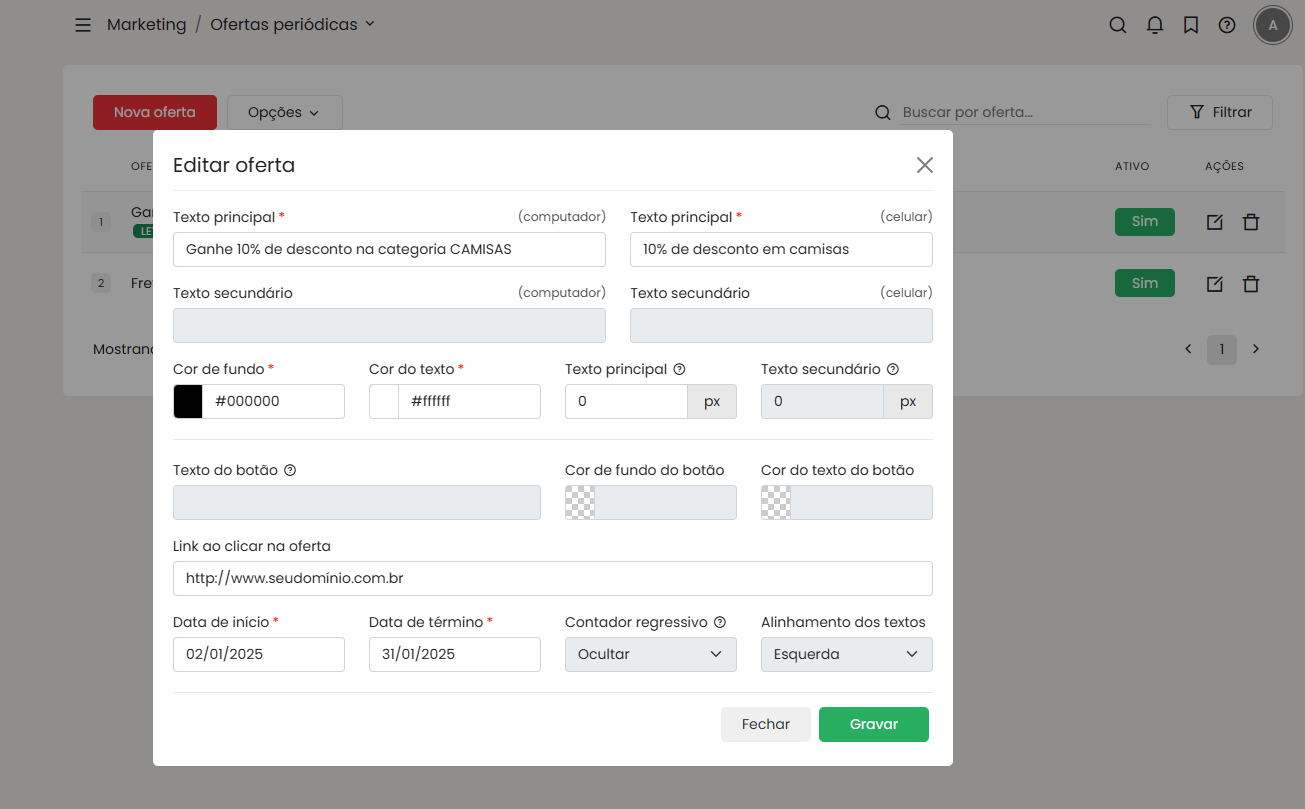The image size is (1305, 809).
Task: Click the user avatar icon
Action: point(1272,25)
